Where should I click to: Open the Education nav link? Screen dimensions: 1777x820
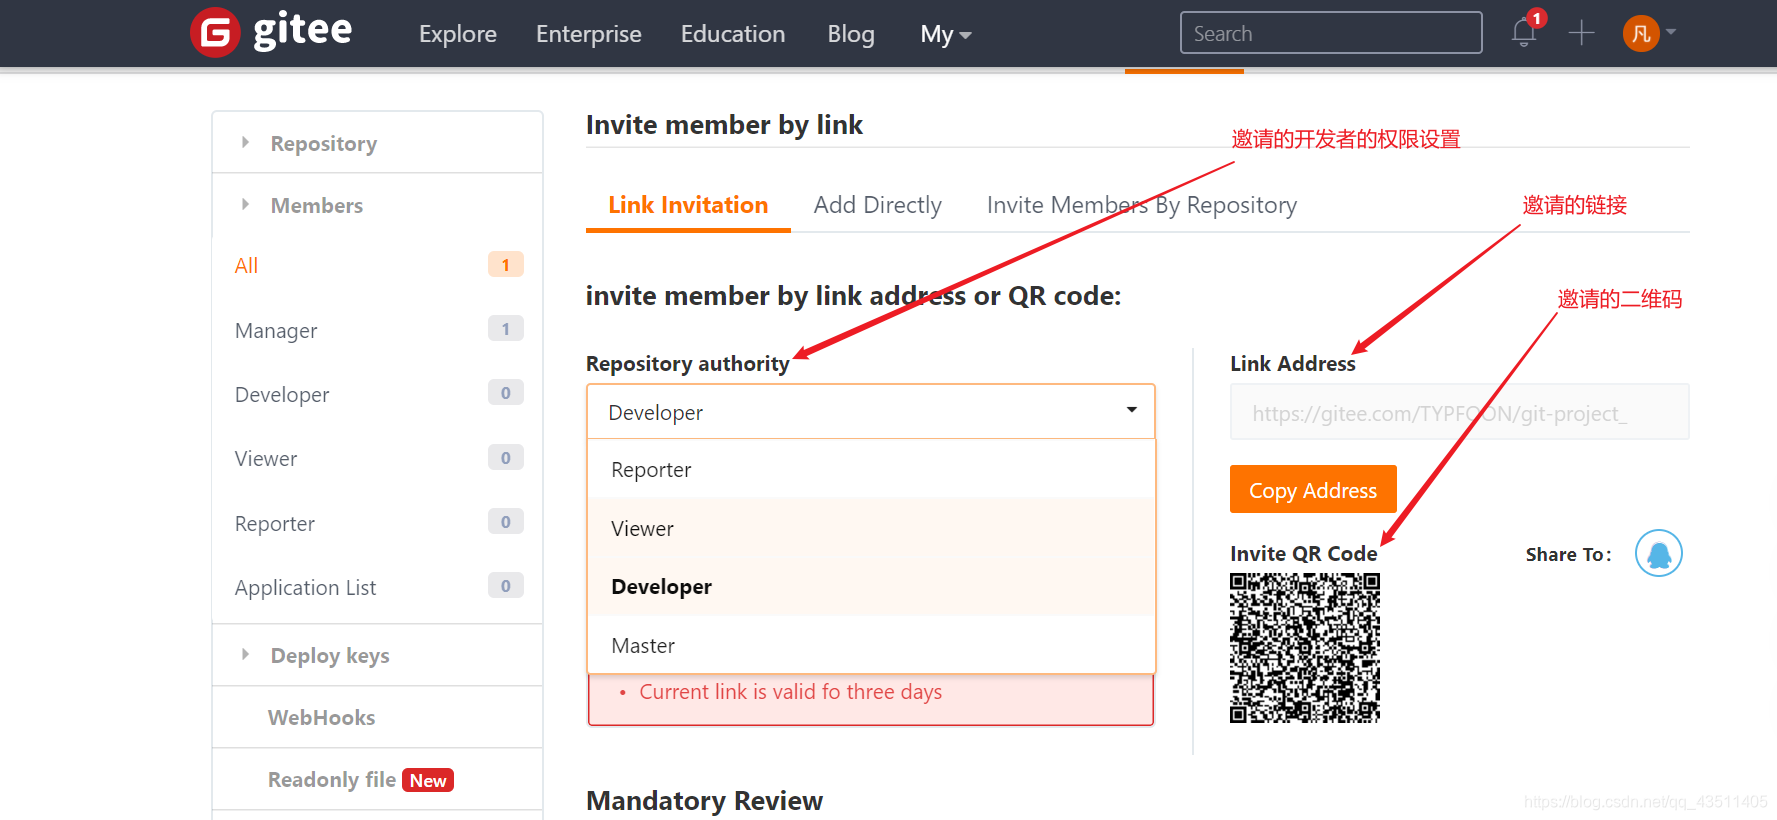(x=732, y=34)
